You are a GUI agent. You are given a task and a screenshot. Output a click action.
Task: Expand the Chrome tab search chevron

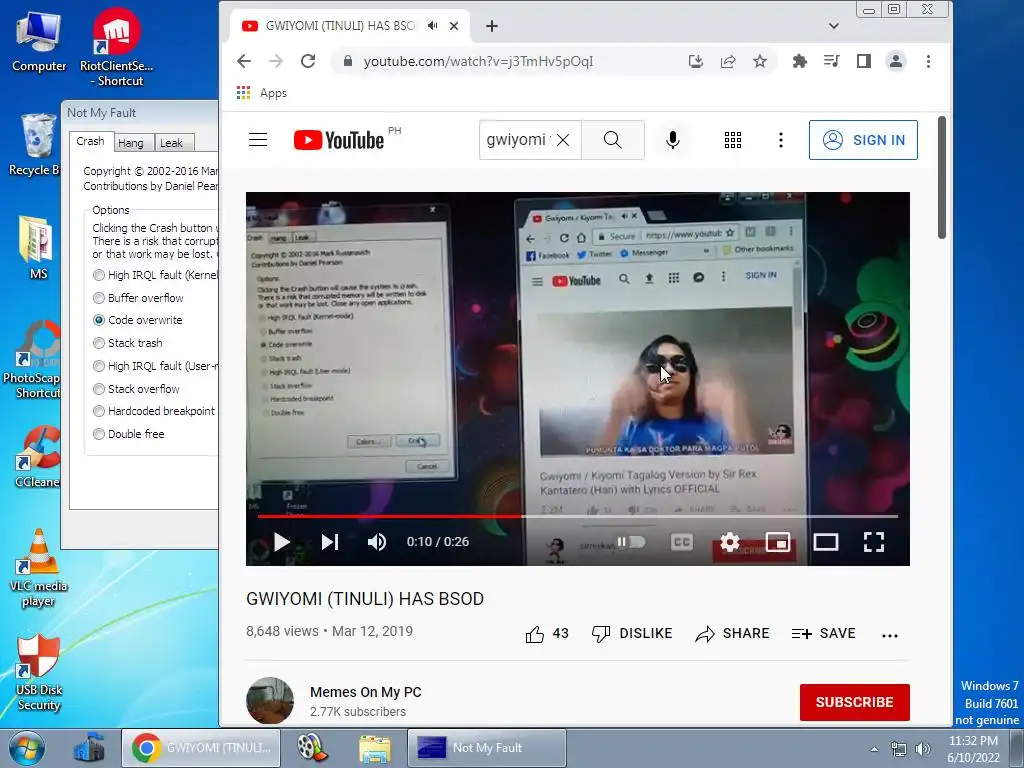pos(833,26)
